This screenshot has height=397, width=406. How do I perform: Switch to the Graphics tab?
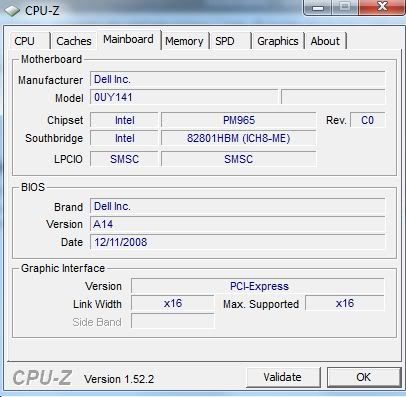[278, 41]
